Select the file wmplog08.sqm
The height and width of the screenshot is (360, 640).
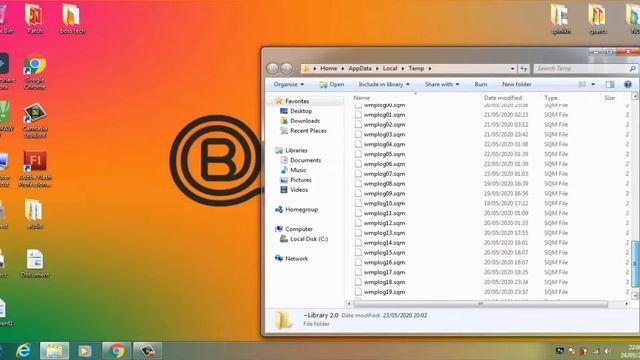[384, 184]
